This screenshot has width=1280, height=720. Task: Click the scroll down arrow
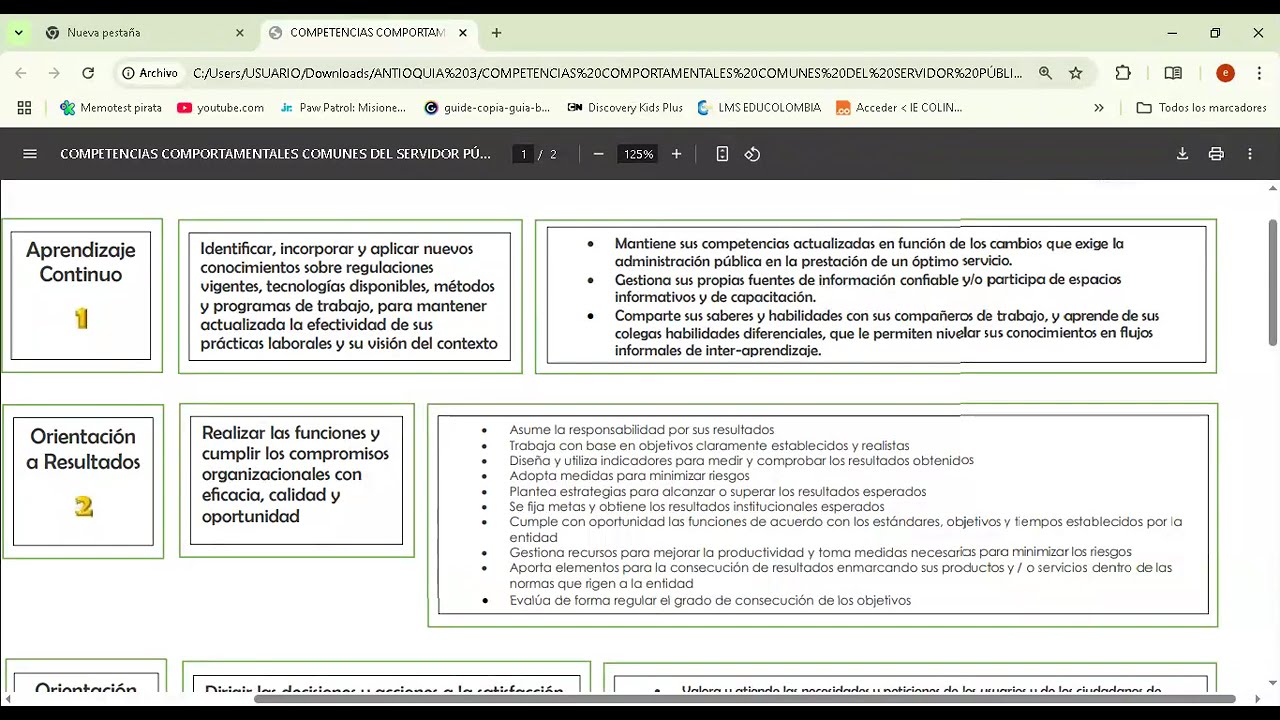coord(1272,684)
